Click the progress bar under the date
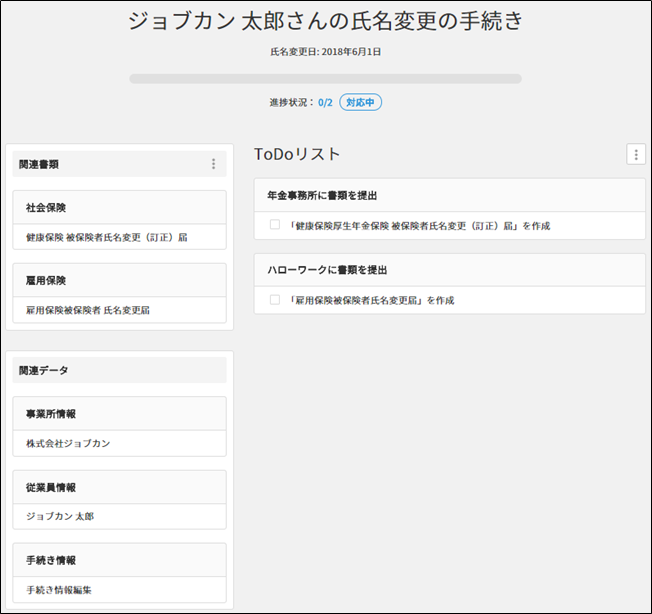Image resolution: width=652 pixels, height=614 pixels. [x=325, y=78]
